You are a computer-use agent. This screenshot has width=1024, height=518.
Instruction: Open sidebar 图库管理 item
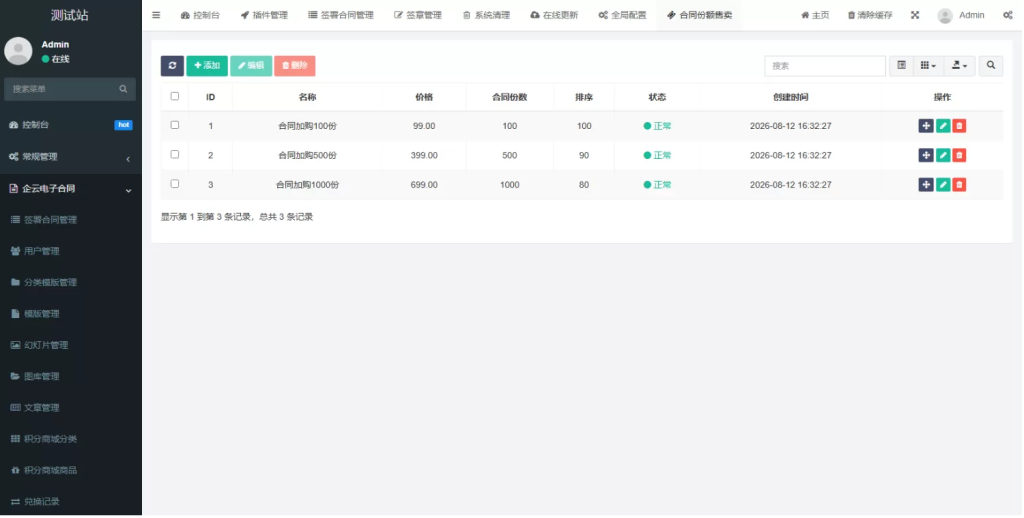(x=71, y=377)
